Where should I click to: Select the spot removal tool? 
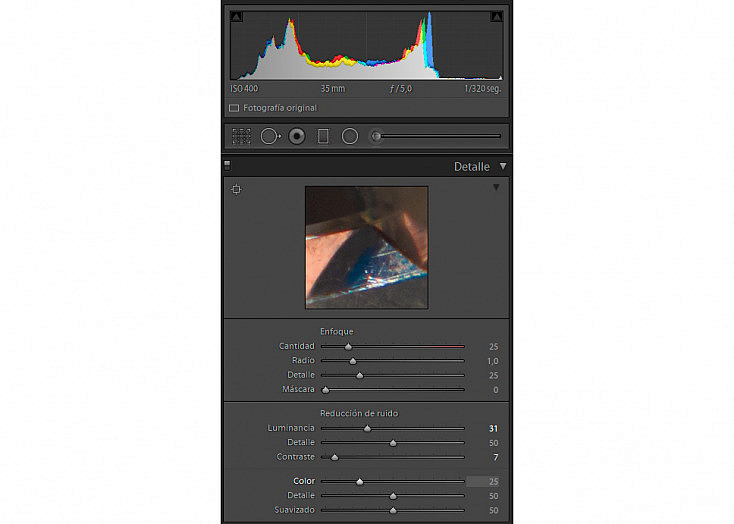[x=270, y=136]
